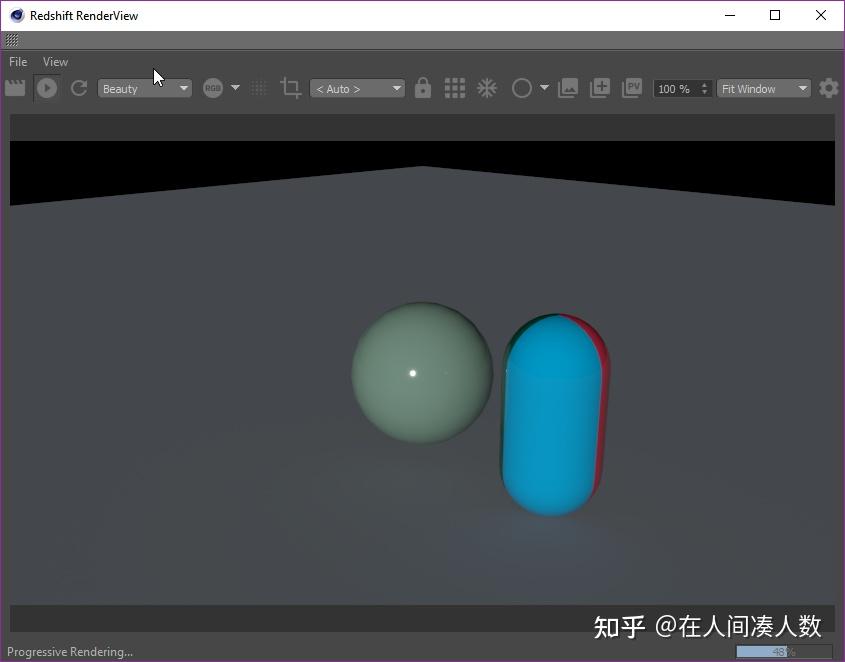Toggle the render lock padlock icon

[x=422, y=88]
